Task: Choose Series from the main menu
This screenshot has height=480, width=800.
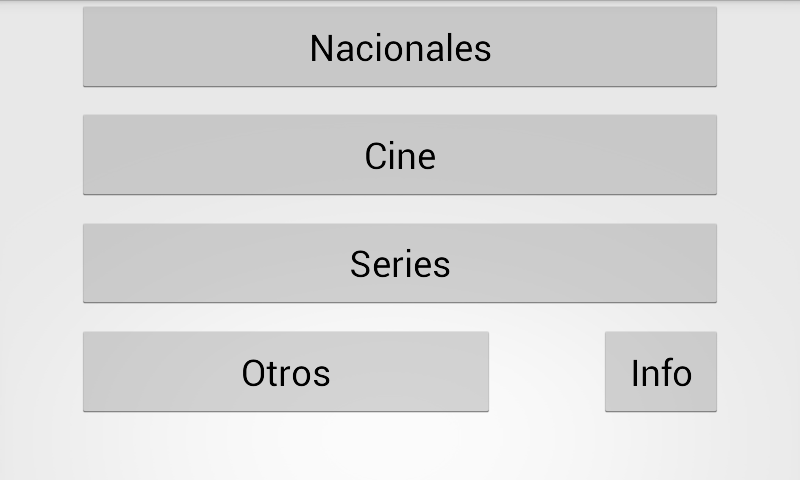Action: pos(400,263)
